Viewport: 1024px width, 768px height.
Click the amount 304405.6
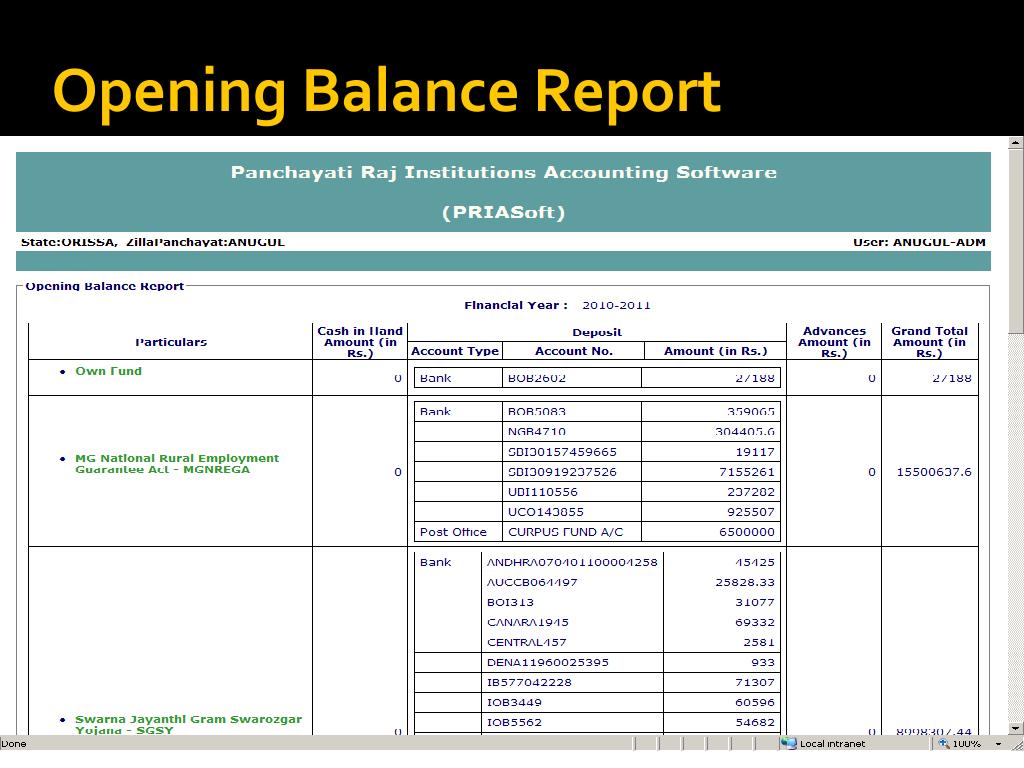click(745, 432)
